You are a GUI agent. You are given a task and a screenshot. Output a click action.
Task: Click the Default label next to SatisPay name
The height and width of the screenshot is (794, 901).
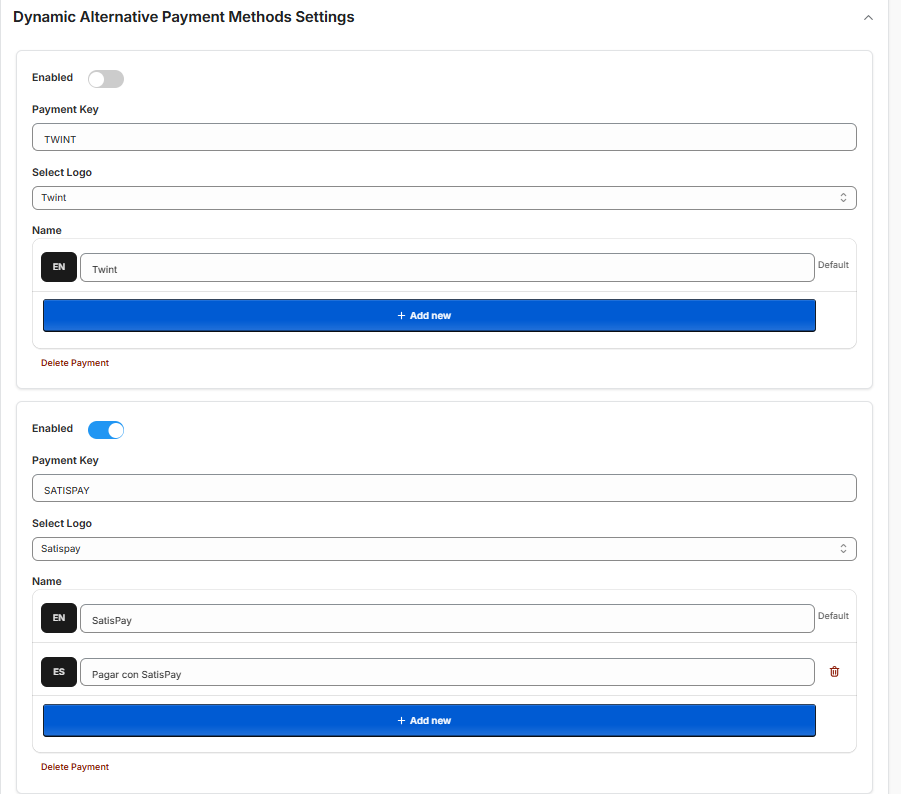click(x=833, y=616)
